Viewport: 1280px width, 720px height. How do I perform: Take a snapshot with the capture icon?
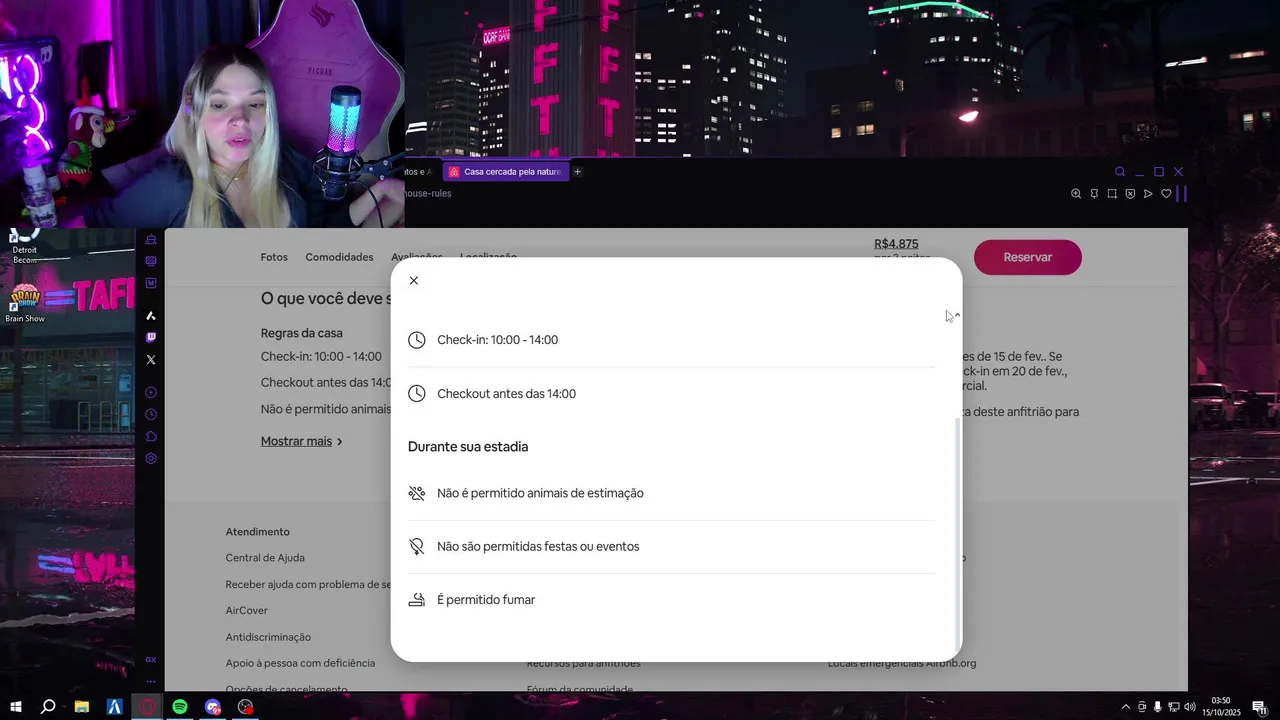(1112, 194)
